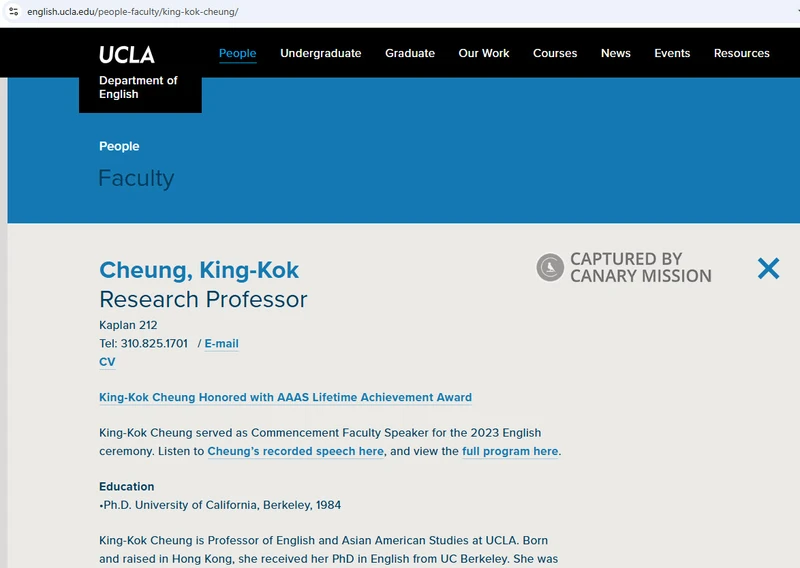Click the Faculty heading
This screenshot has width=800, height=568.
pos(136,178)
